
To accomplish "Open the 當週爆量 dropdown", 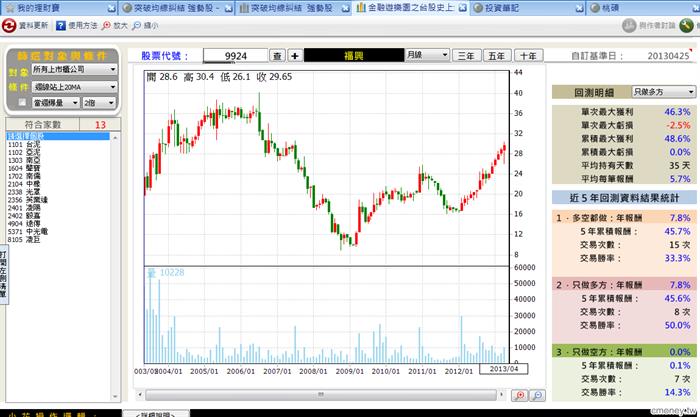I will 56,103.
